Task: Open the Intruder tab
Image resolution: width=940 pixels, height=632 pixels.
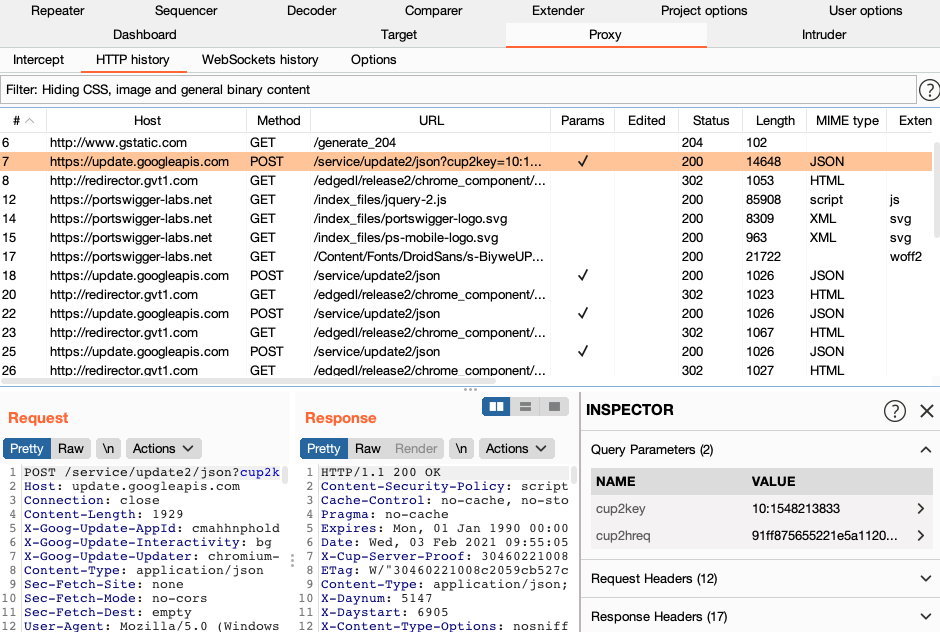Action: 823,35
